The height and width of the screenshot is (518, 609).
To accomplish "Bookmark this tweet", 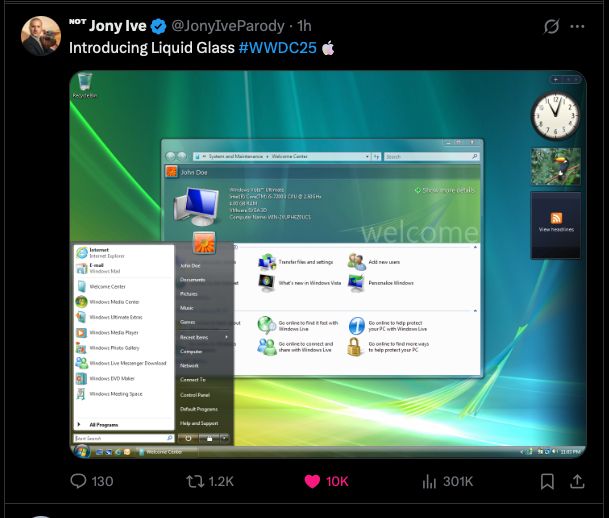I will [547, 481].
